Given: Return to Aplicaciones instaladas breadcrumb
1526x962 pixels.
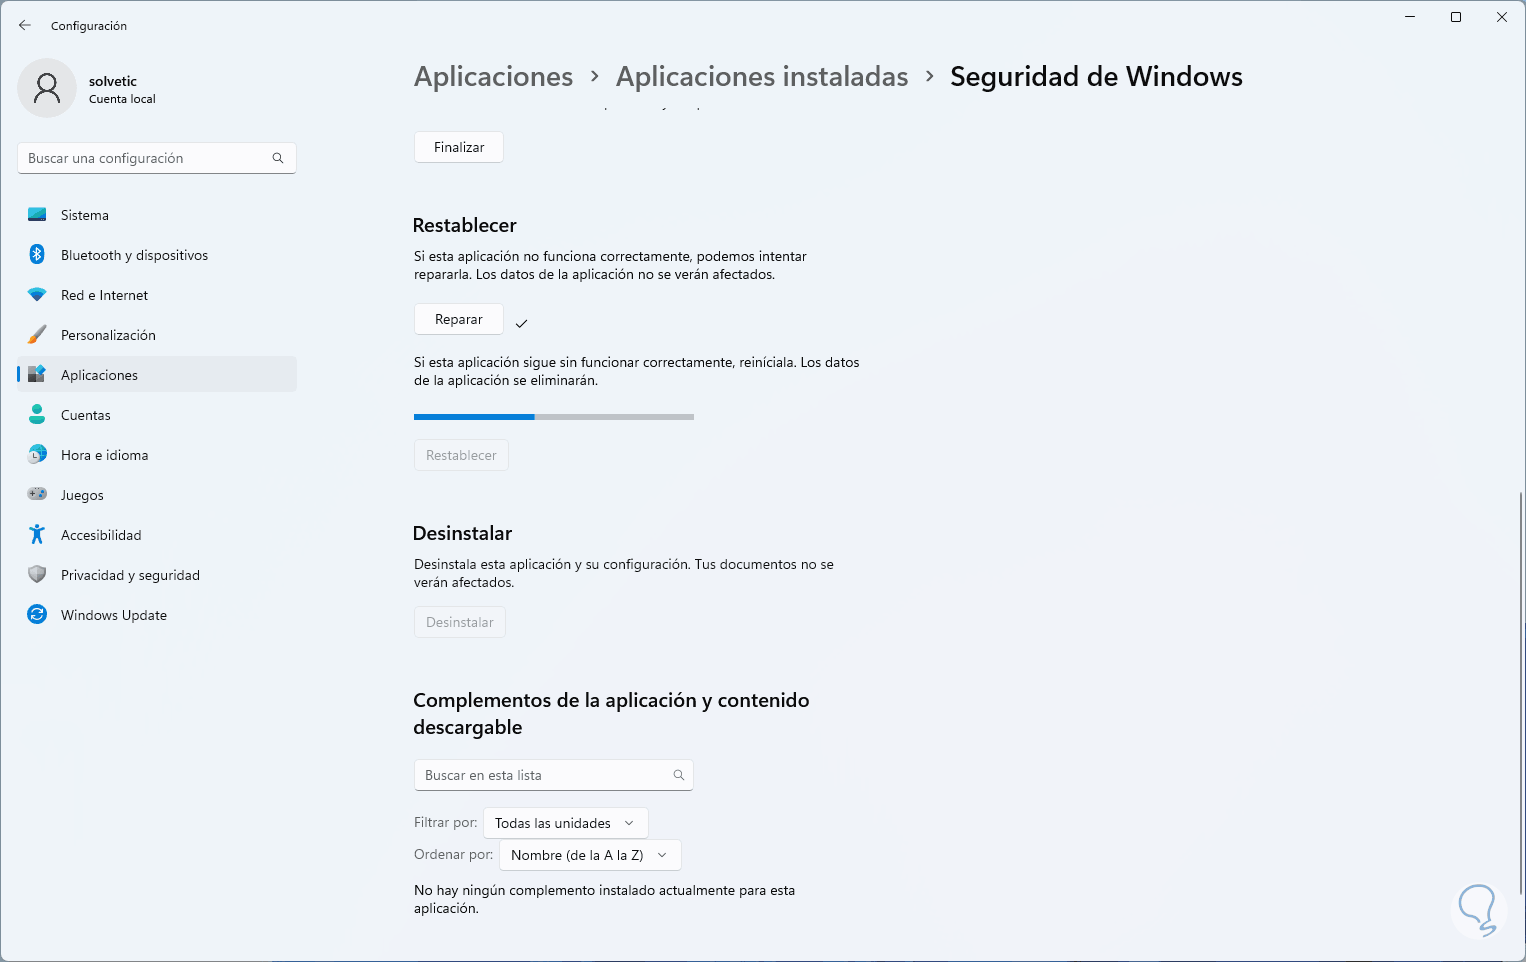Looking at the screenshot, I should (x=762, y=77).
